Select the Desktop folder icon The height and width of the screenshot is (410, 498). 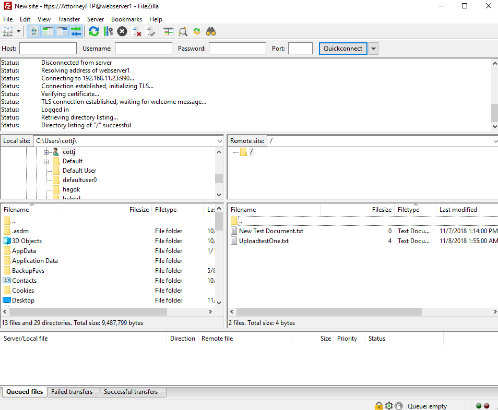(7, 300)
